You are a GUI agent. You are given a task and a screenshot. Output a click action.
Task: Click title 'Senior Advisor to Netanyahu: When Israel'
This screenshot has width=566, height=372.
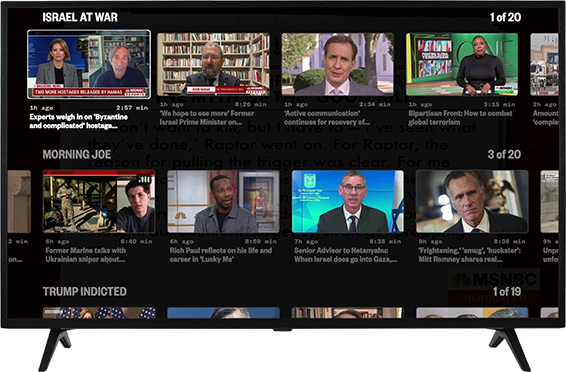[x=345, y=255]
